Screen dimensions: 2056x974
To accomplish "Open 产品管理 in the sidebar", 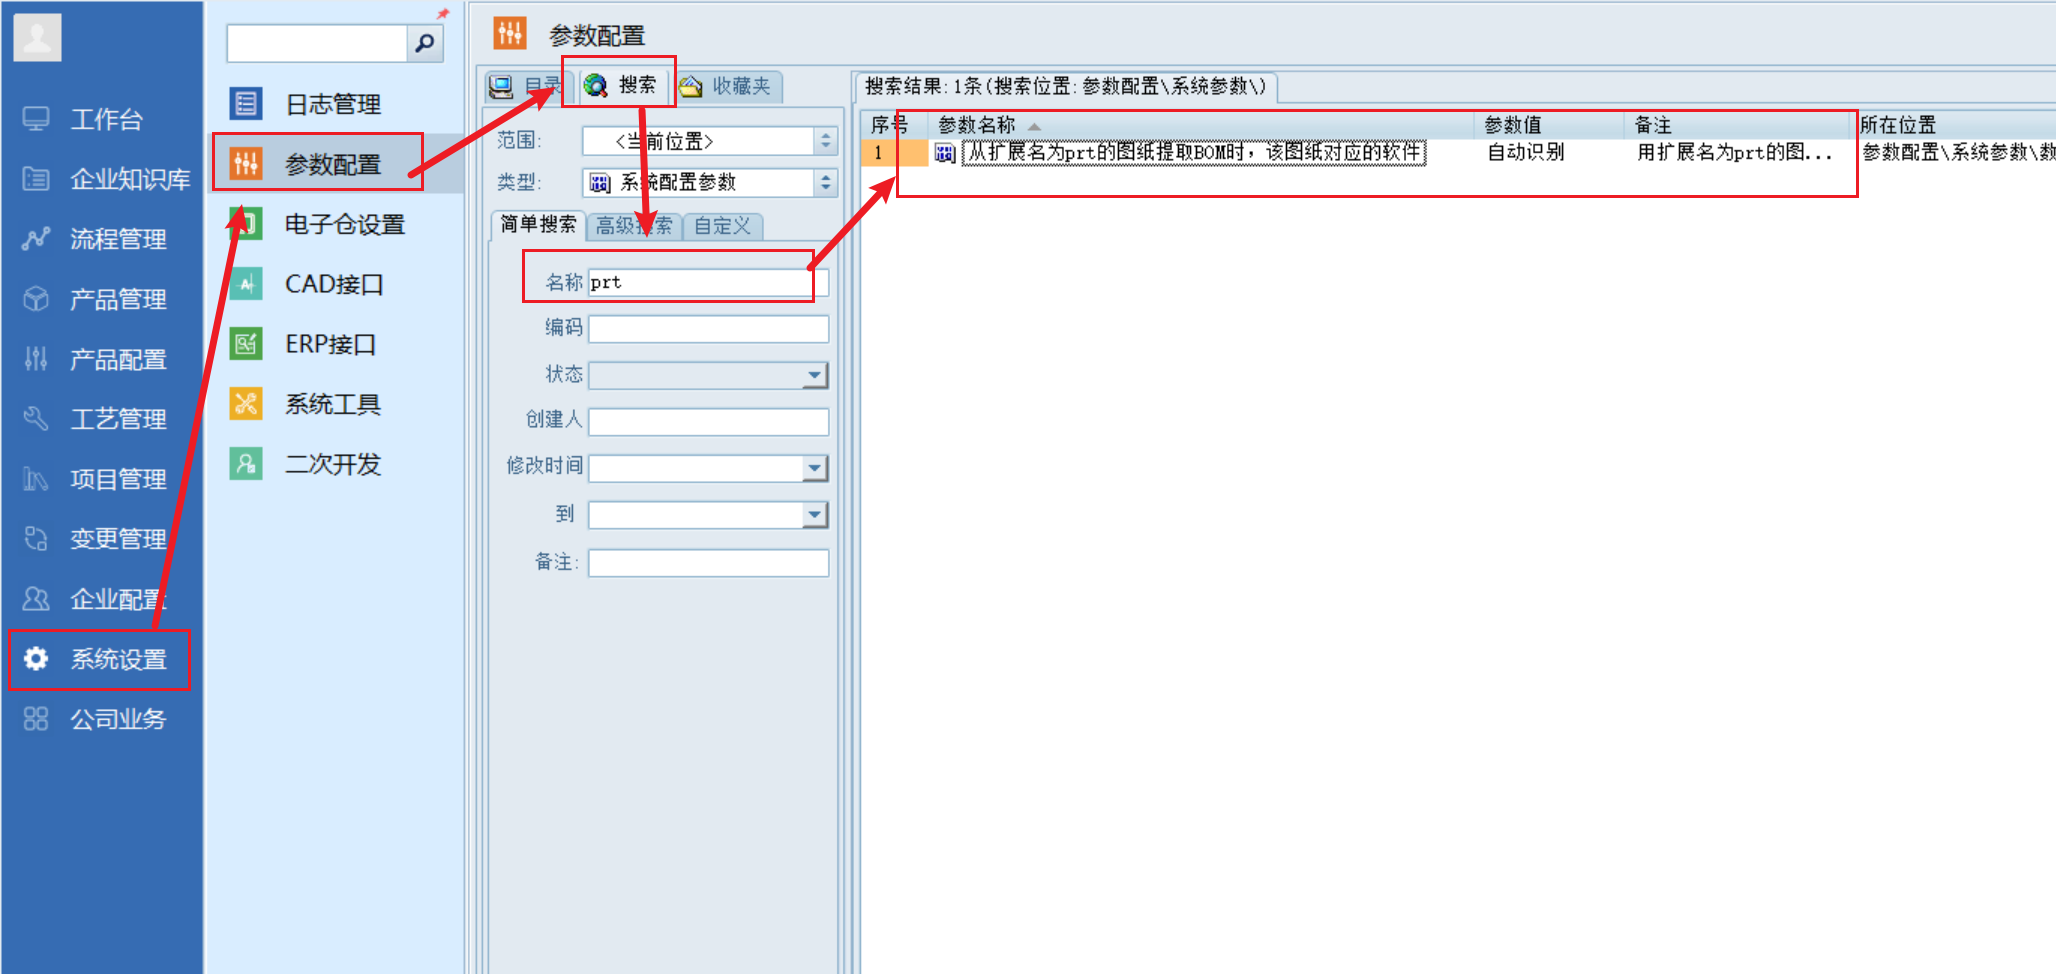I will pyautogui.click(x=95, y=300).
